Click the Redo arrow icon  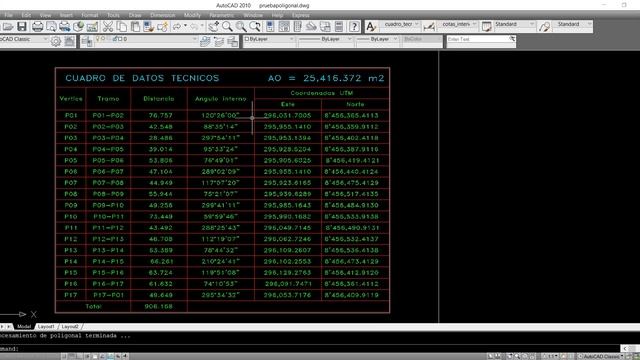click(194, 27)
